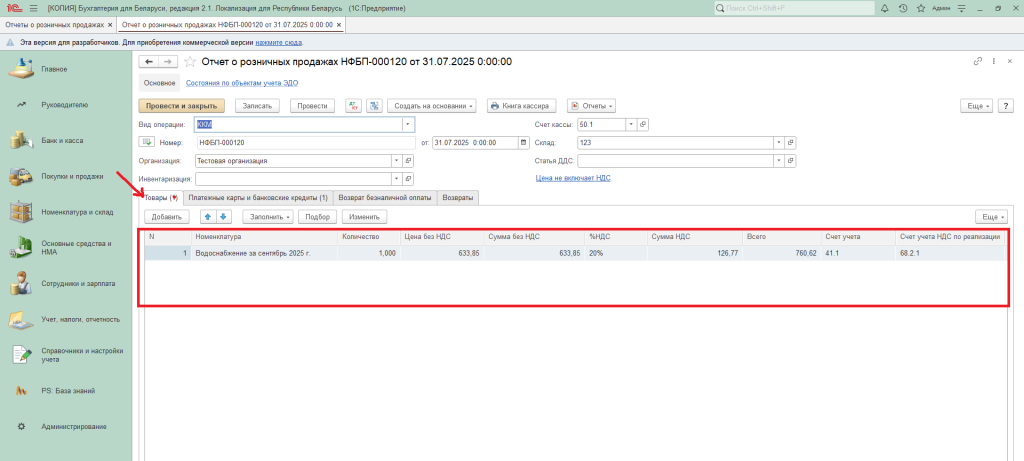Click the Провести и закрыть button
The image size is (1024, 461).
coord(181,106)
